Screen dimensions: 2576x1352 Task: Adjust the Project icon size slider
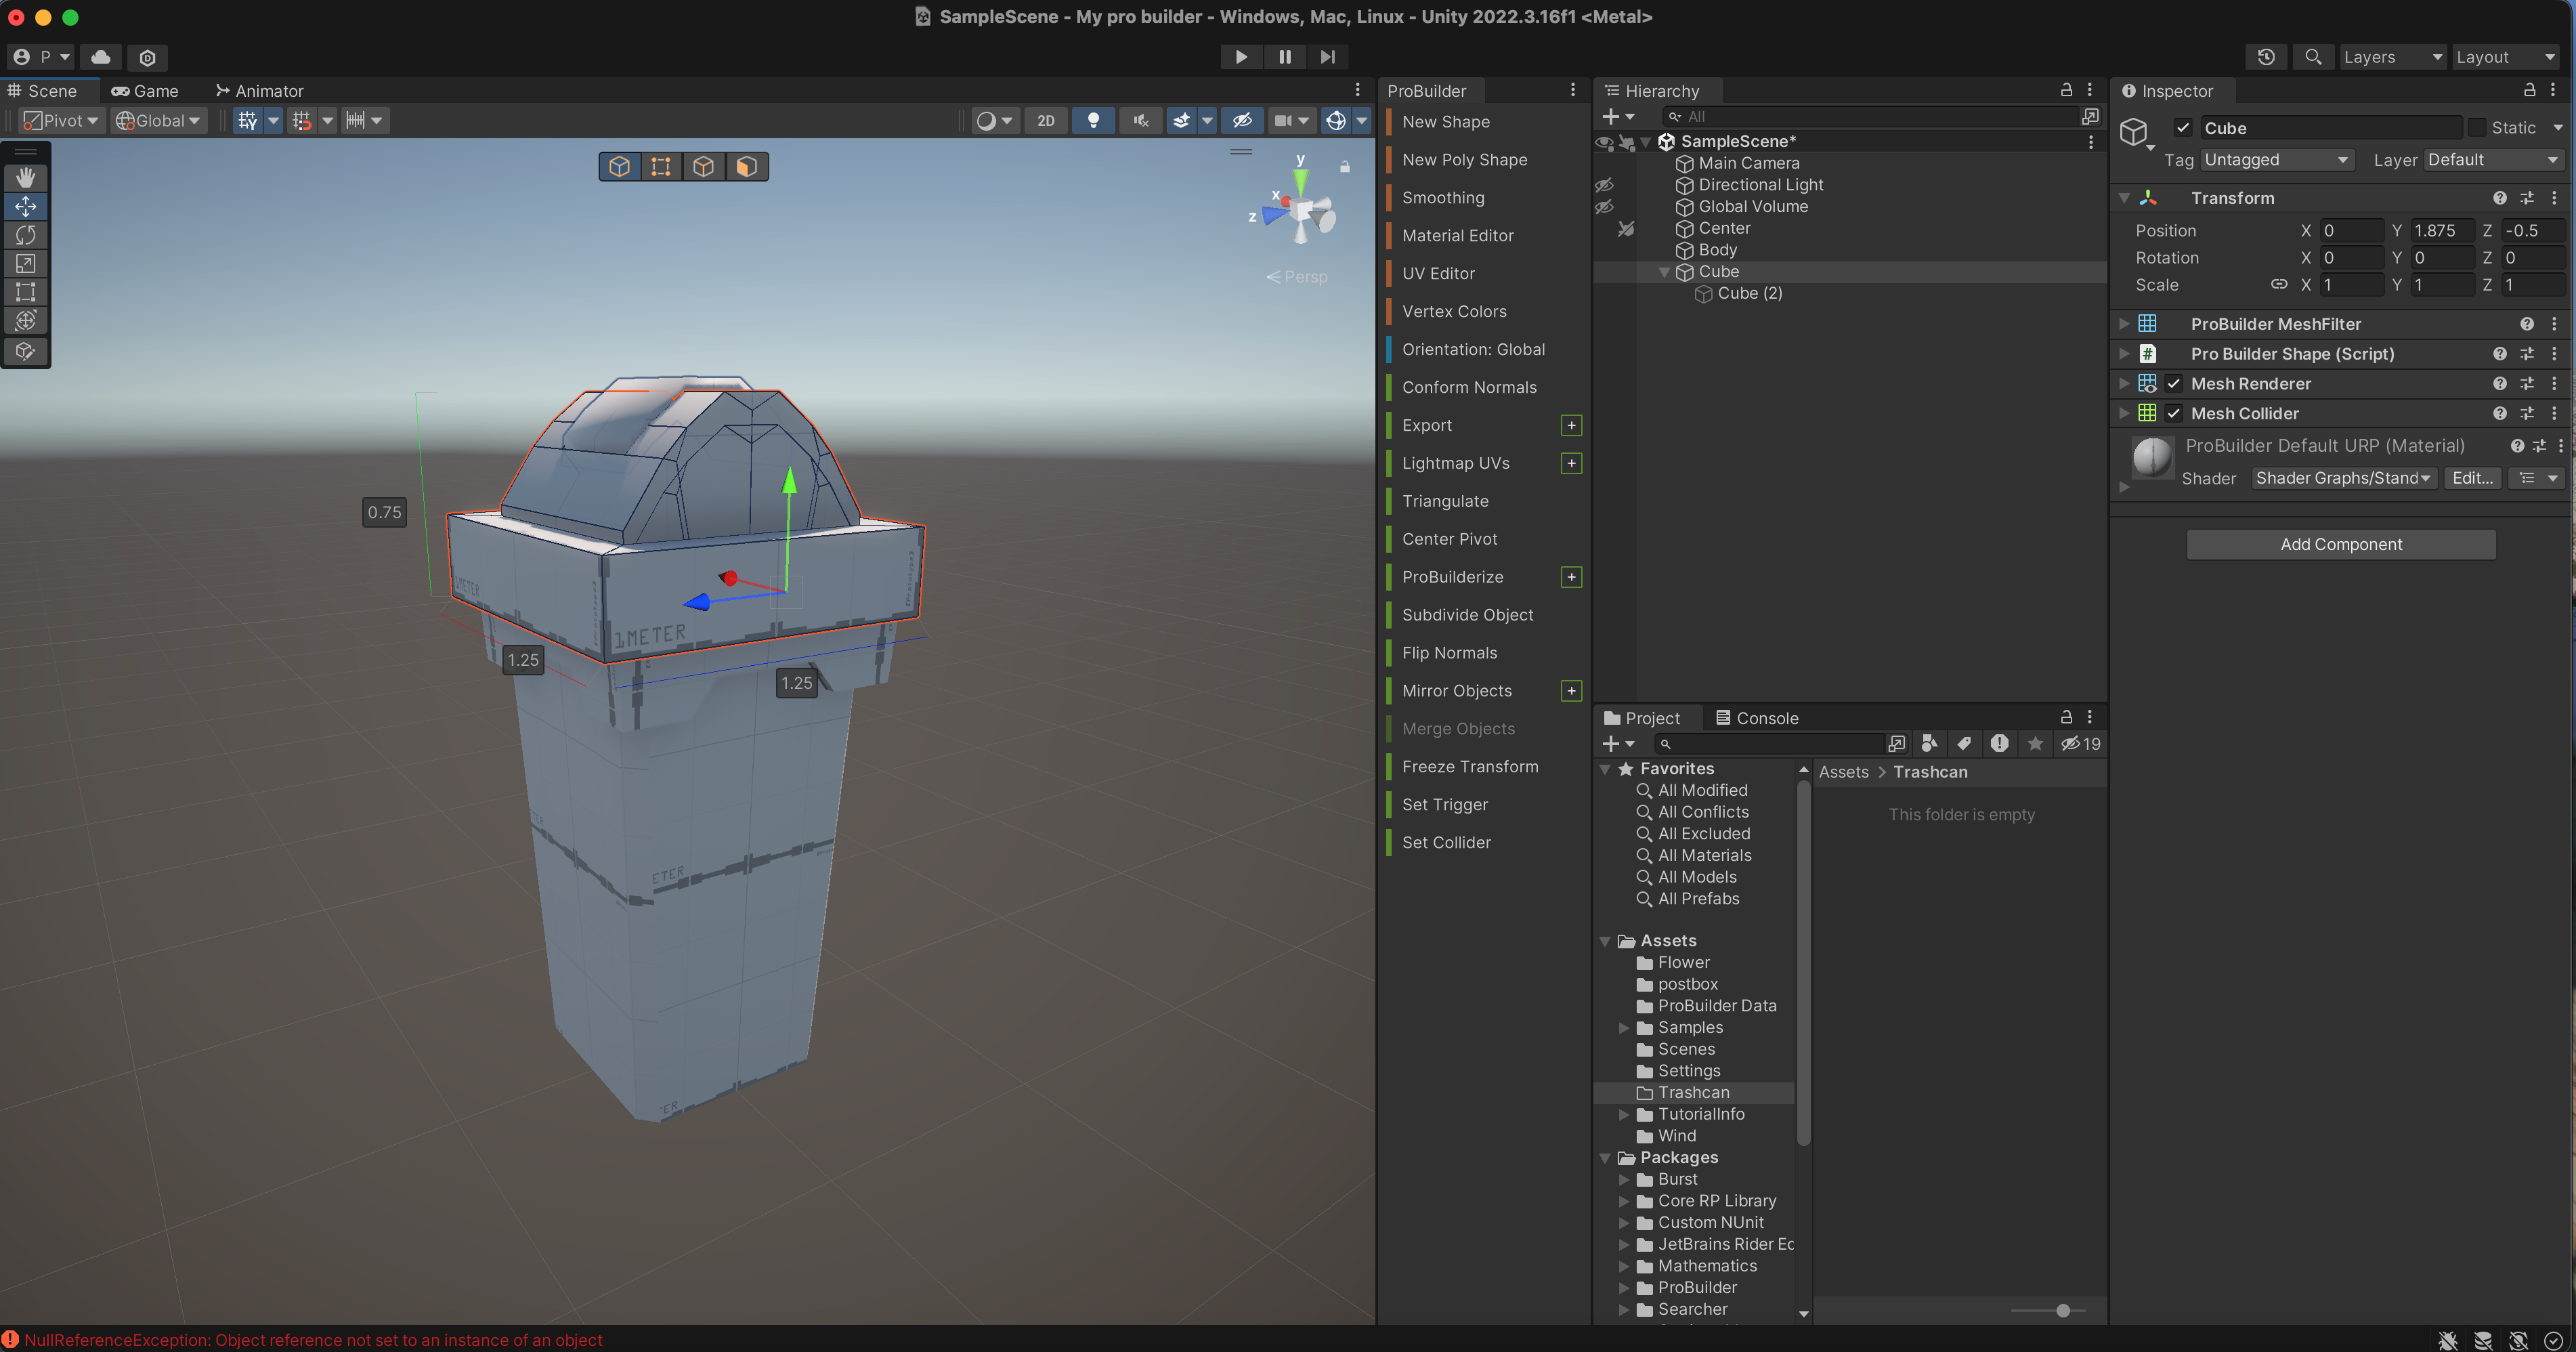pyautogui.click(x=2063, y=1310)
